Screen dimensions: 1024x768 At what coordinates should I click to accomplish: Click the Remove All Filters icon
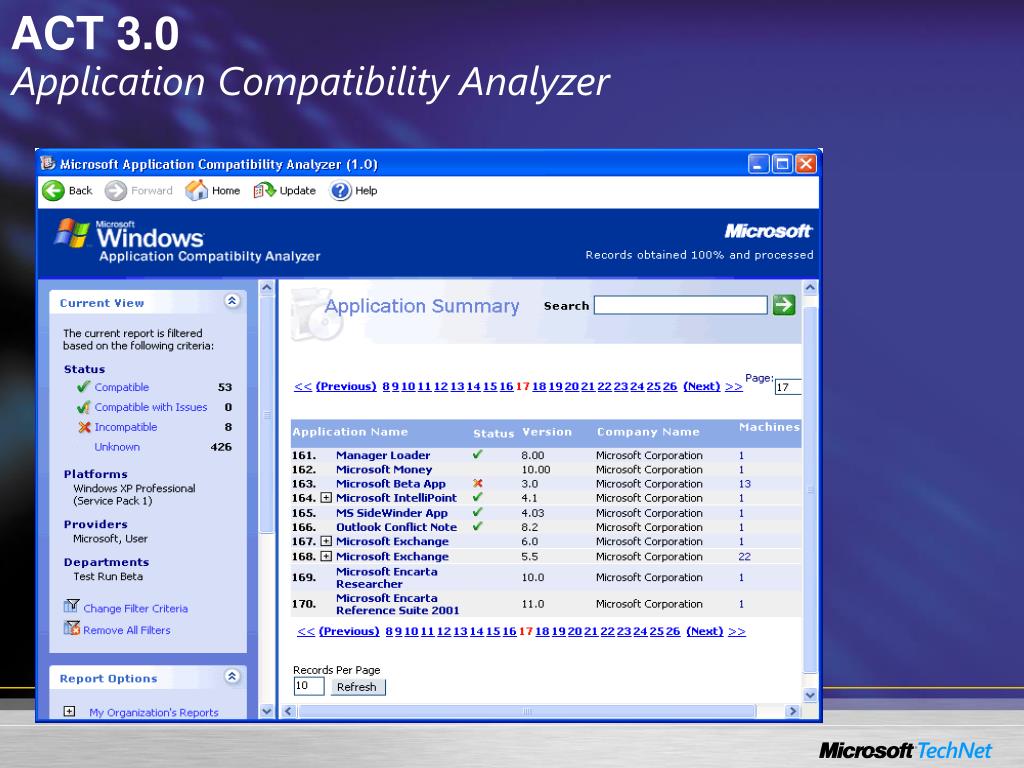pos(71,628)
